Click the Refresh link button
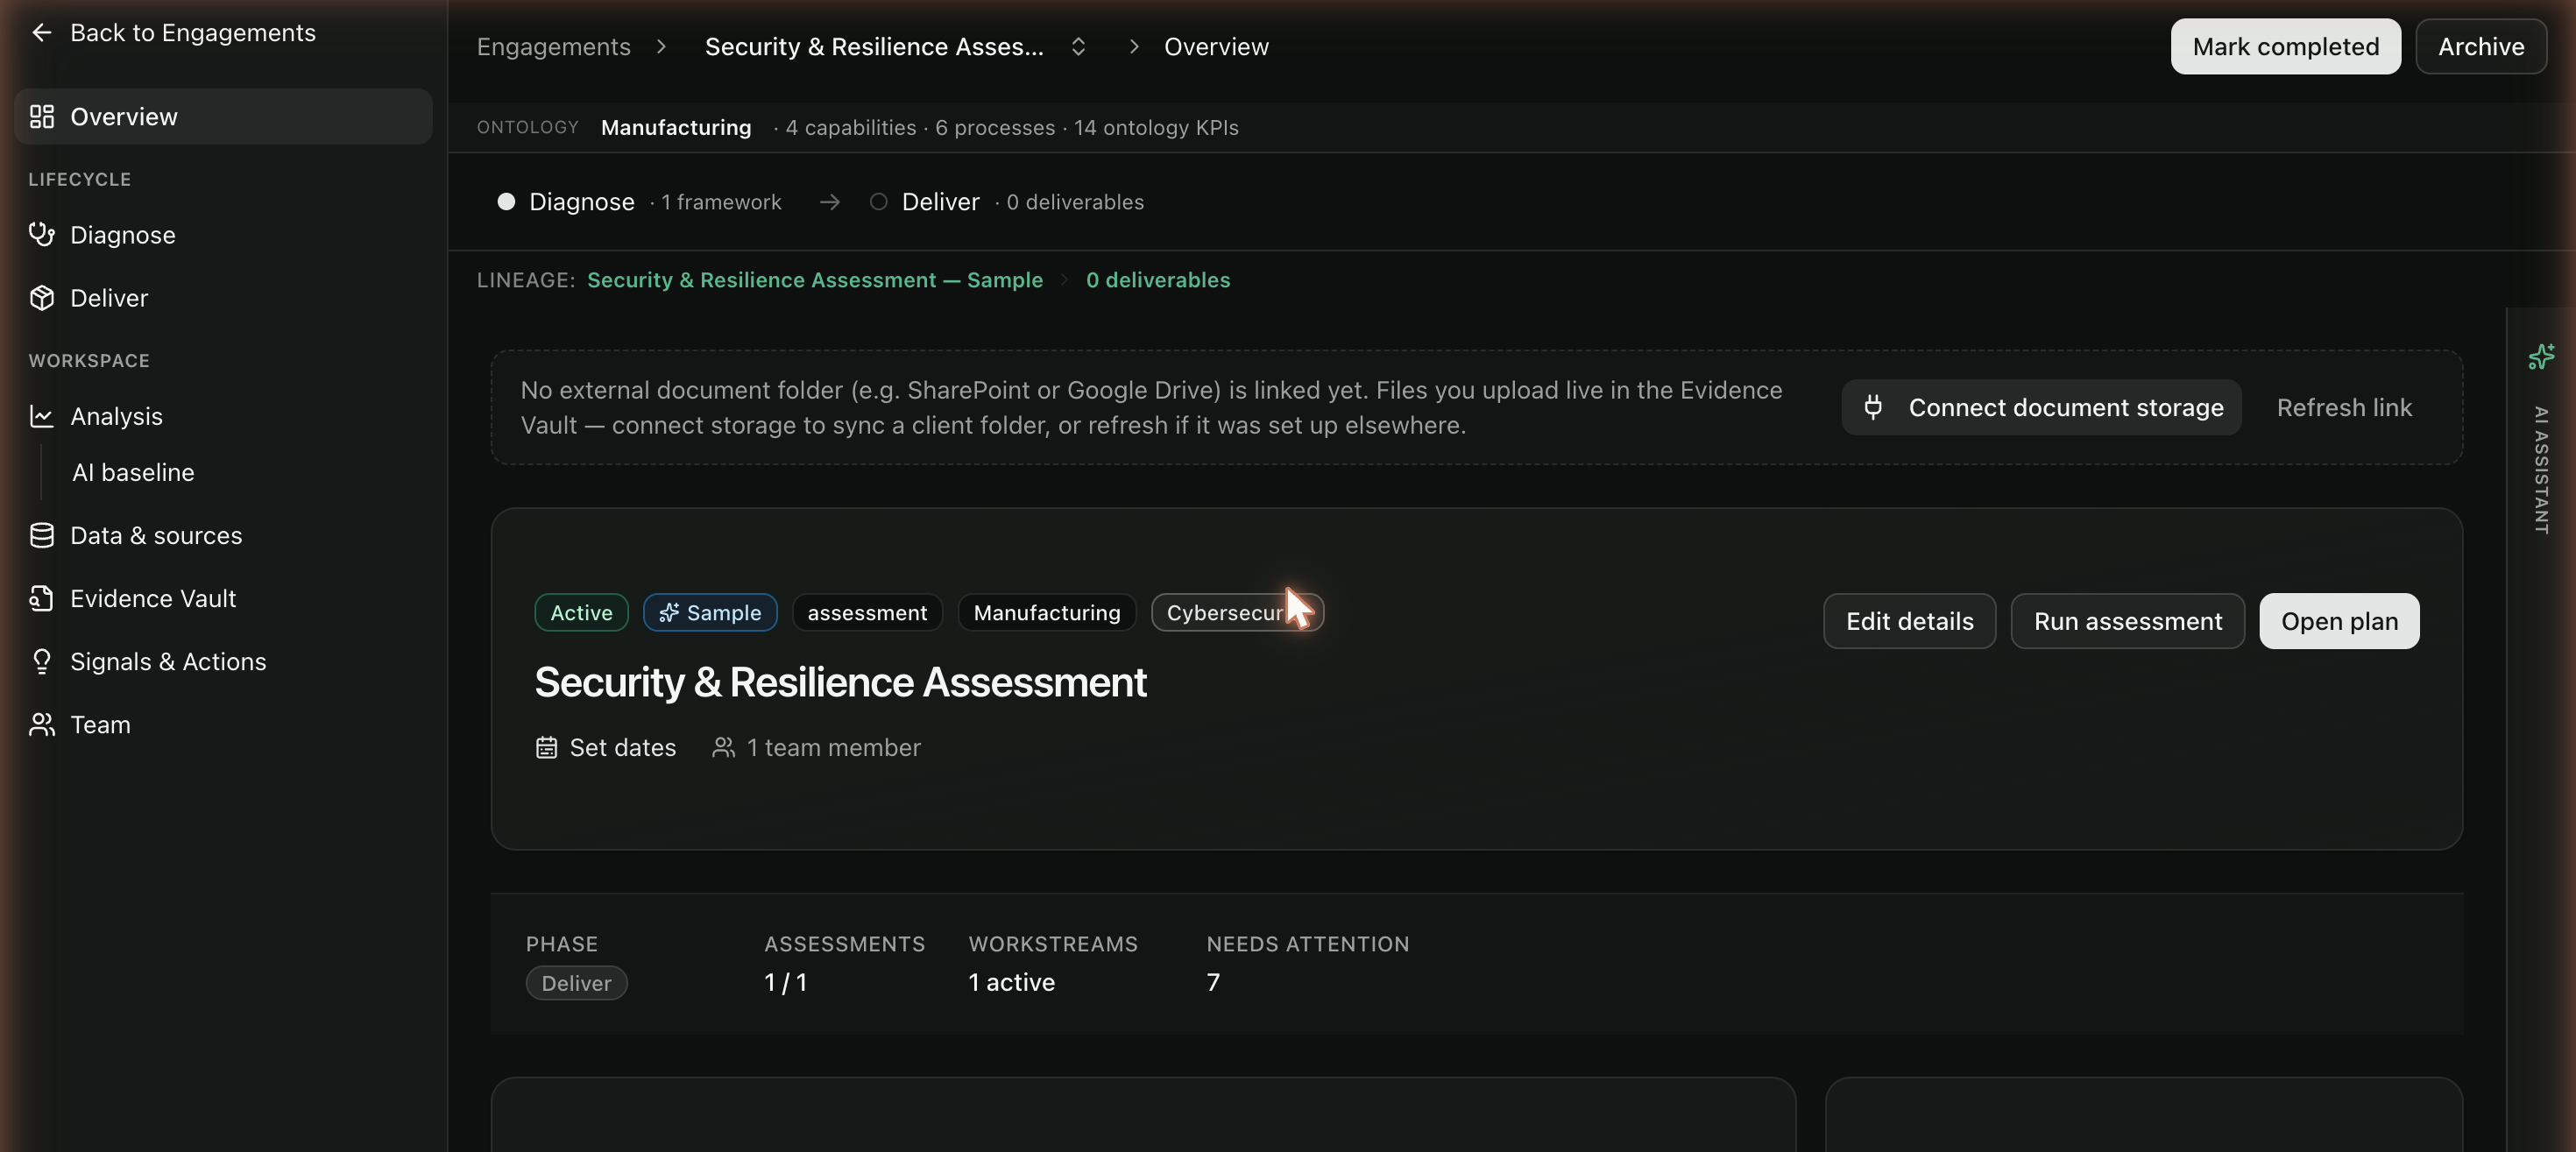 coord(2344,407)
